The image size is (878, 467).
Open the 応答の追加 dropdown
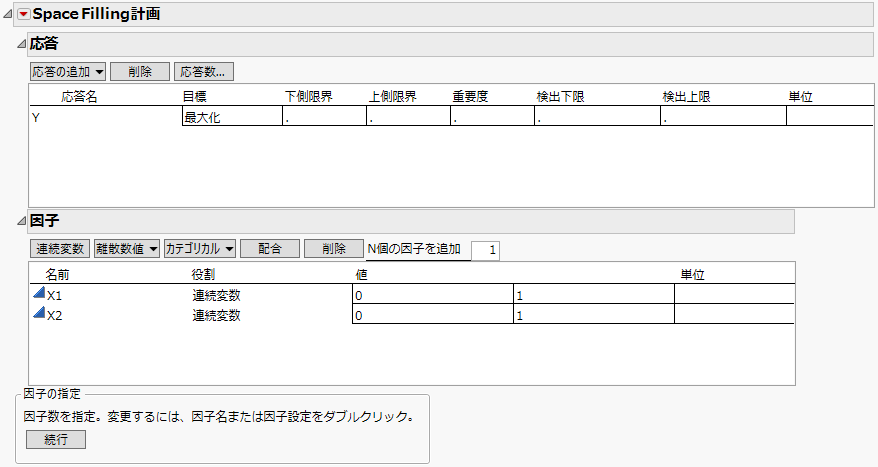coord(68,72)
